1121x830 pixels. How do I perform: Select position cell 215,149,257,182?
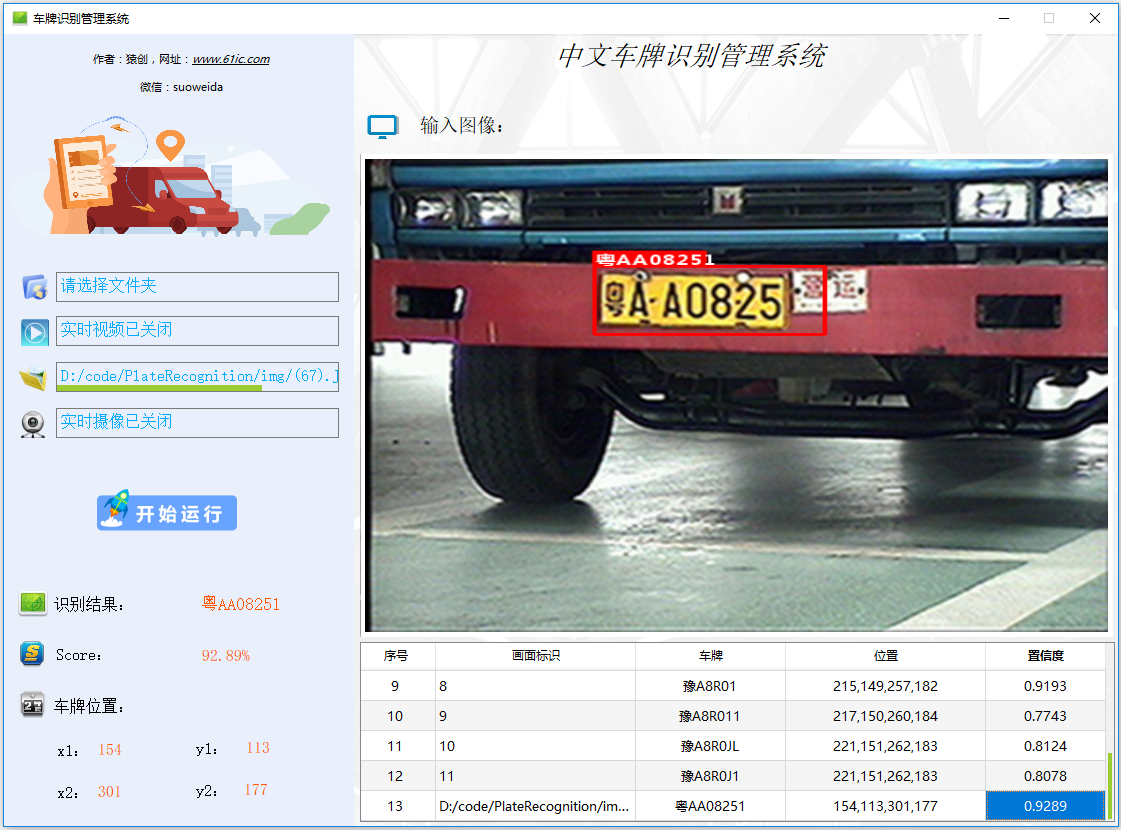(x=886, y=686)
